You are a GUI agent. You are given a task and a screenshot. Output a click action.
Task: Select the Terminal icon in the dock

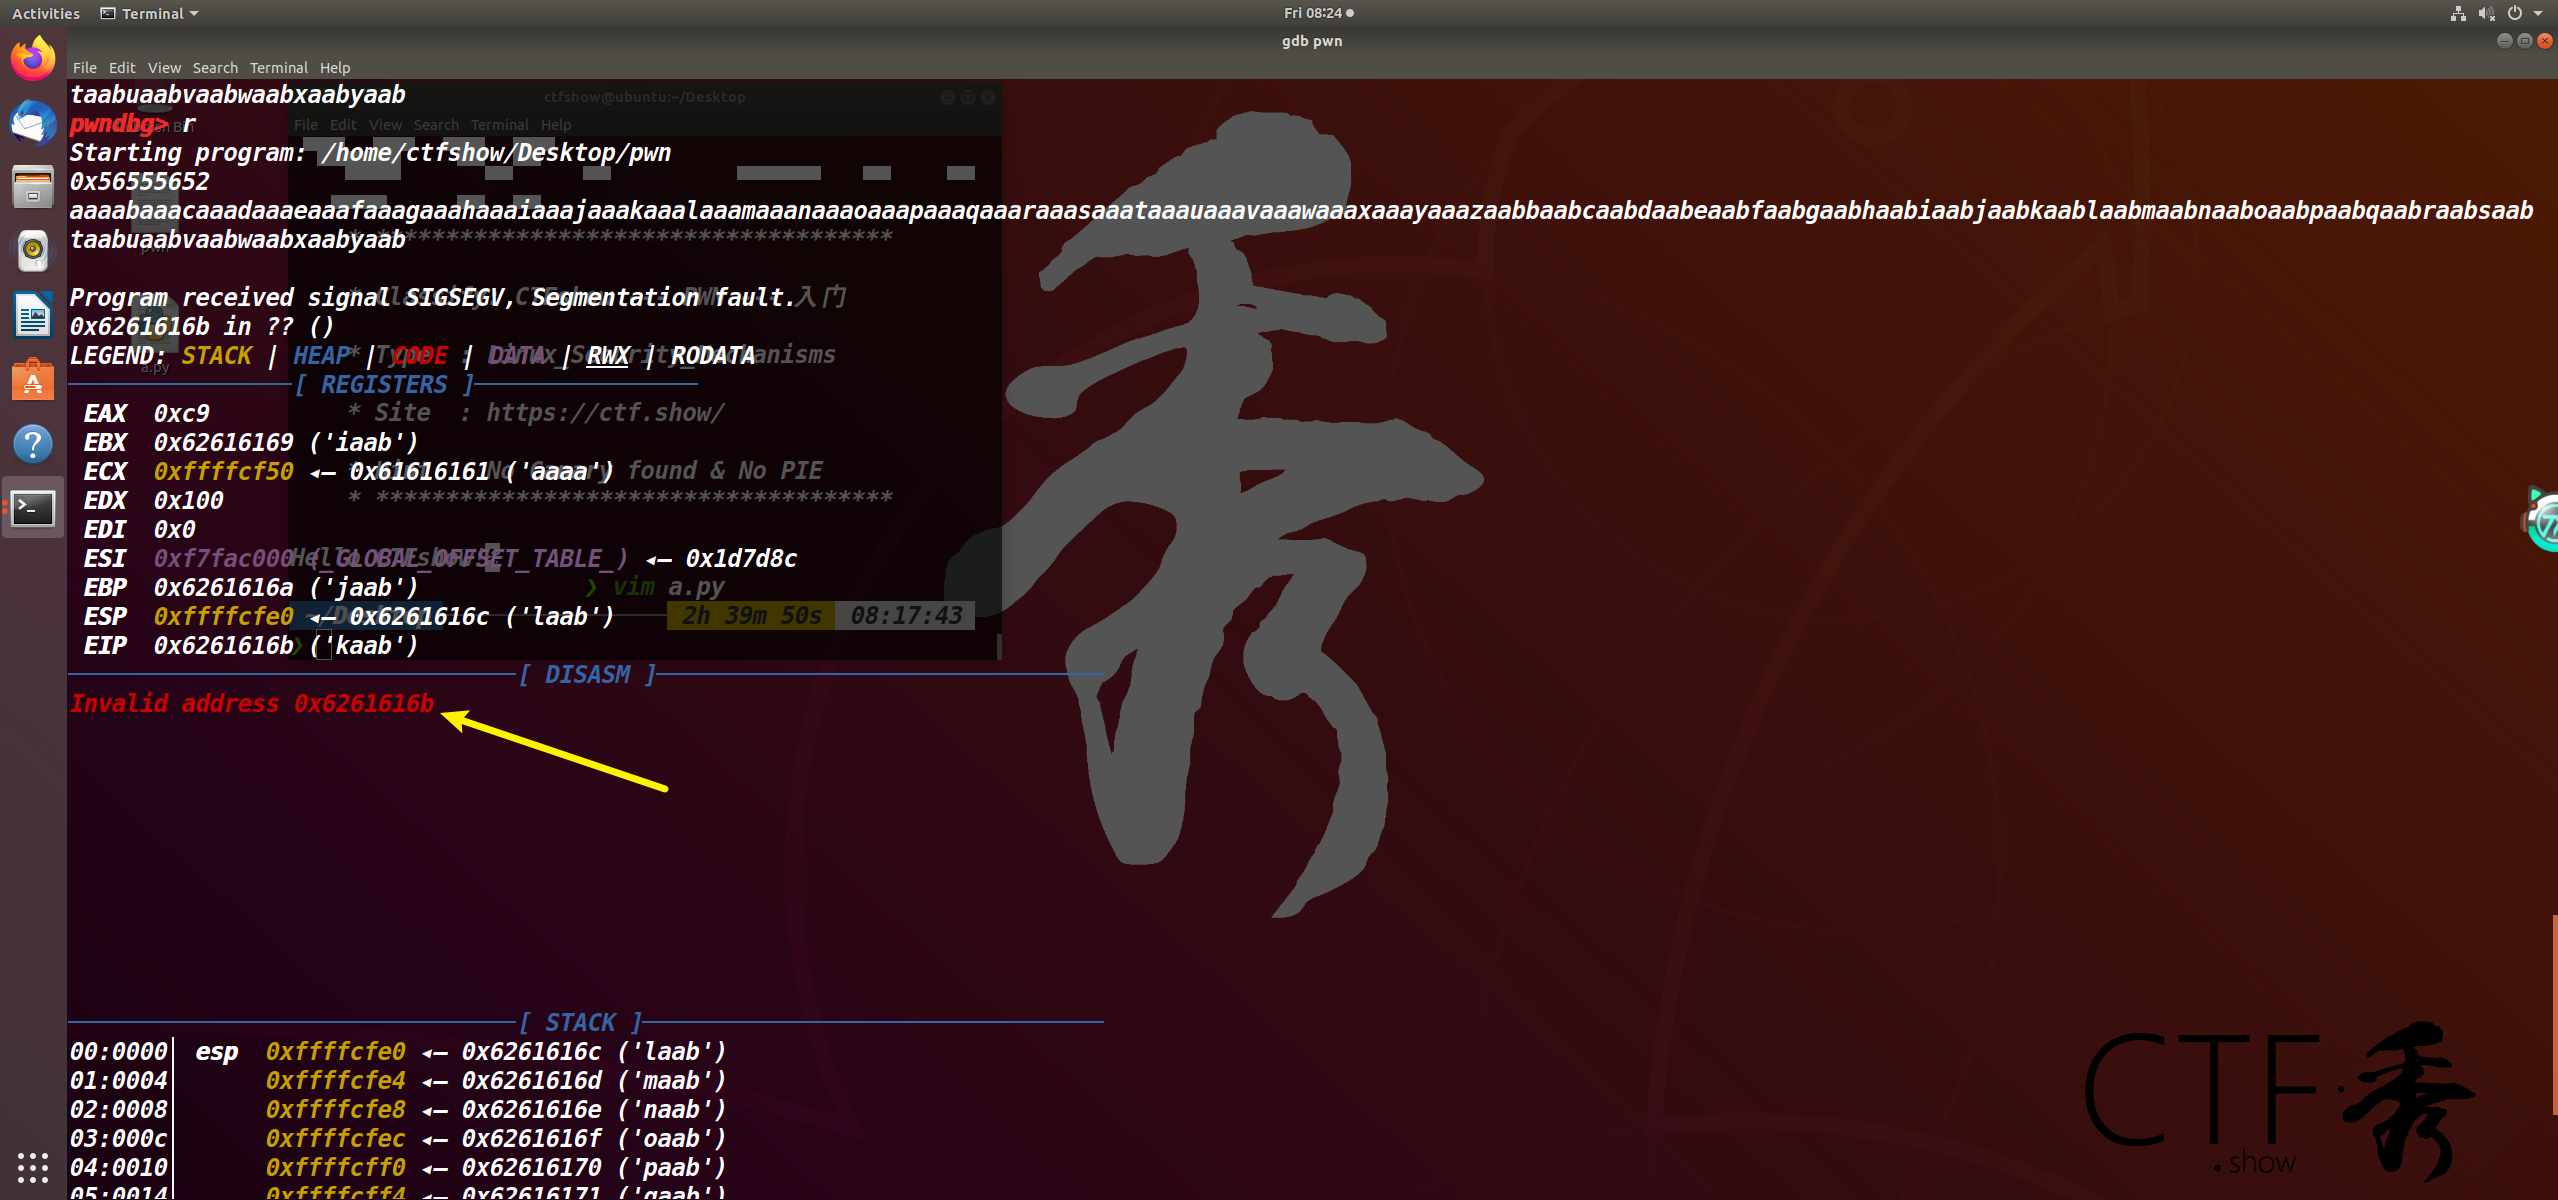[33, 509]
